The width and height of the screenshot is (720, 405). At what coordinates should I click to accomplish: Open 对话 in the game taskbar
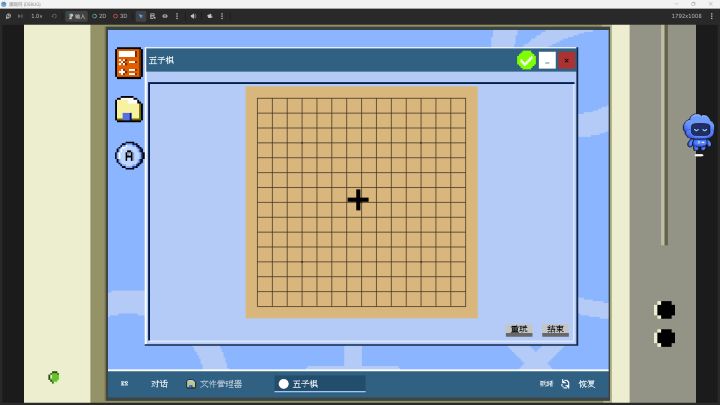(159, 383)
